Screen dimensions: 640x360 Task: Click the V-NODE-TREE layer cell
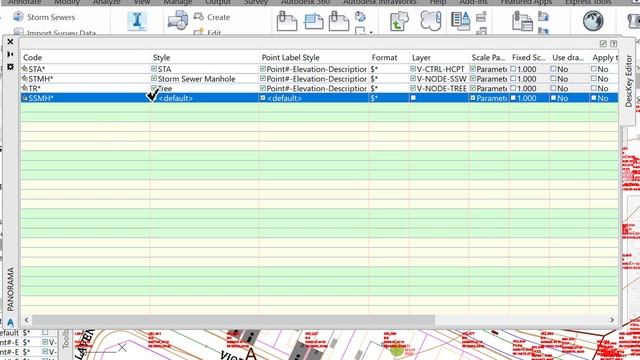(439, 88)
